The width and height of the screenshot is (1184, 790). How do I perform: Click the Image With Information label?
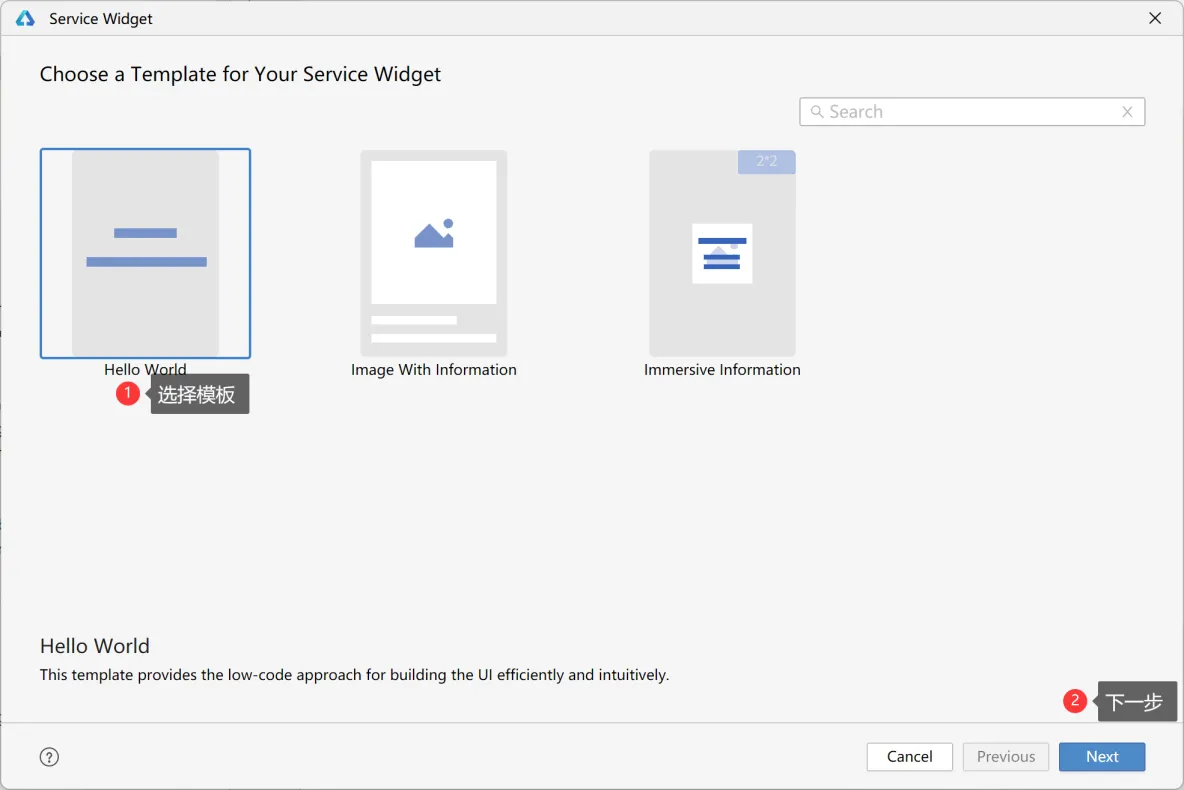click(x=433, y=369)
